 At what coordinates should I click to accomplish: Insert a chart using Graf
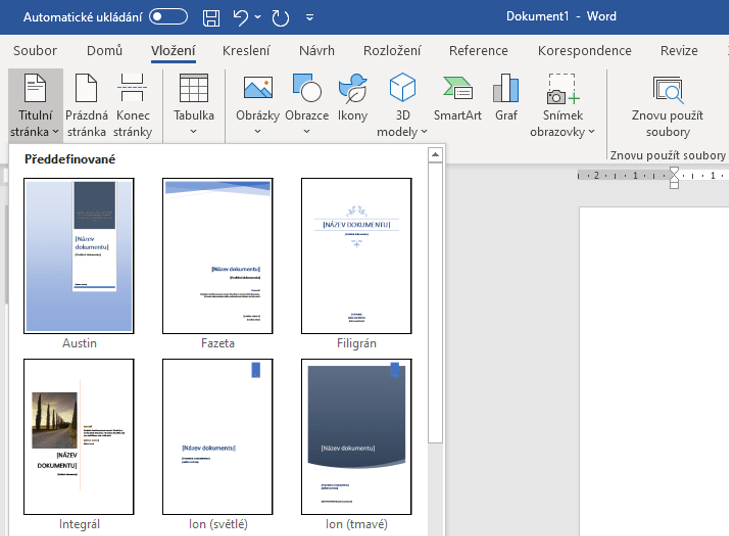[506, 98]
